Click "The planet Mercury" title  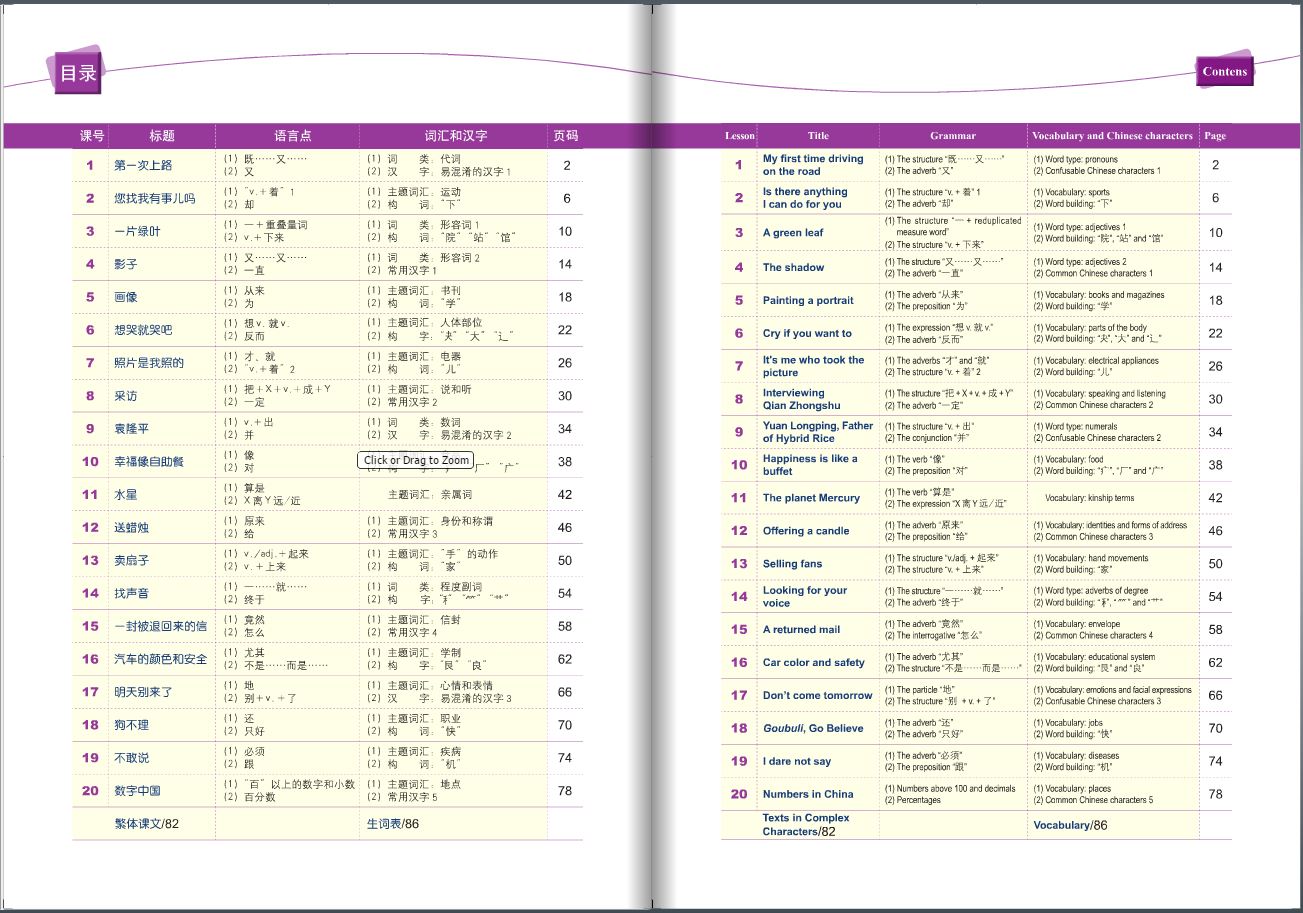[811, 498]
